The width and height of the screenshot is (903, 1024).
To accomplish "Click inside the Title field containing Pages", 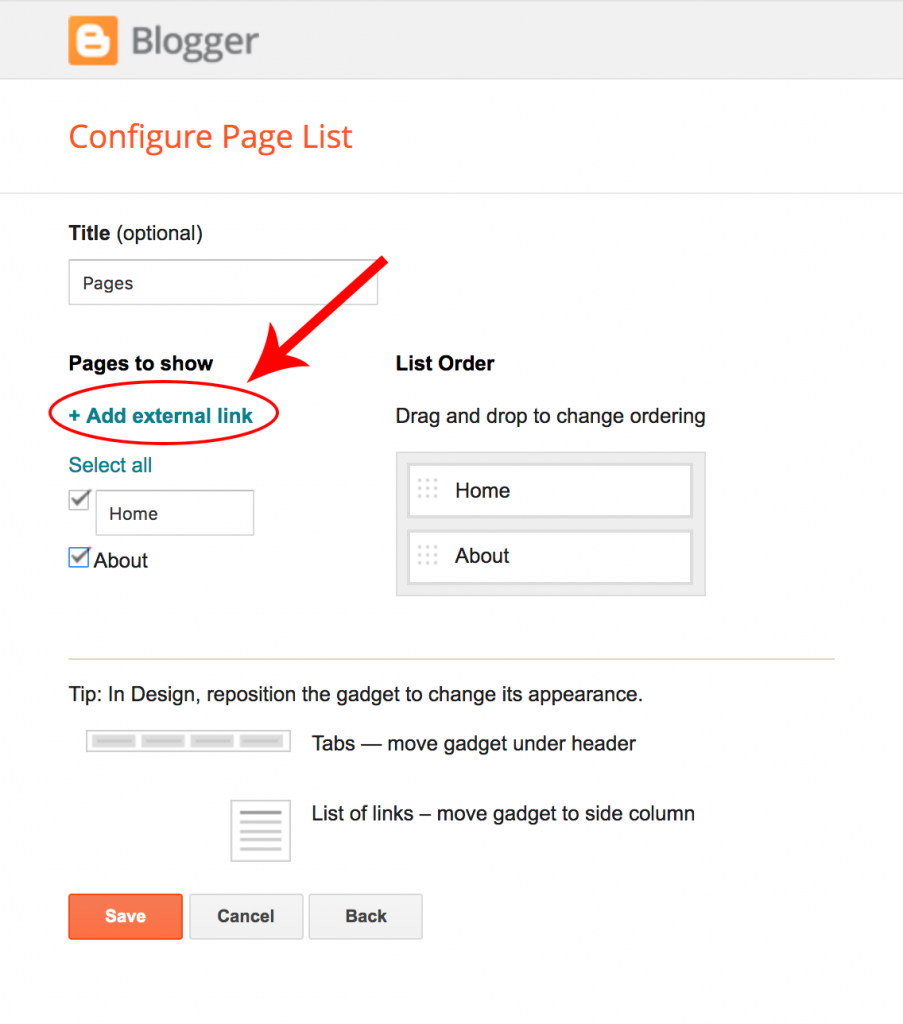I will coord(222,283).
